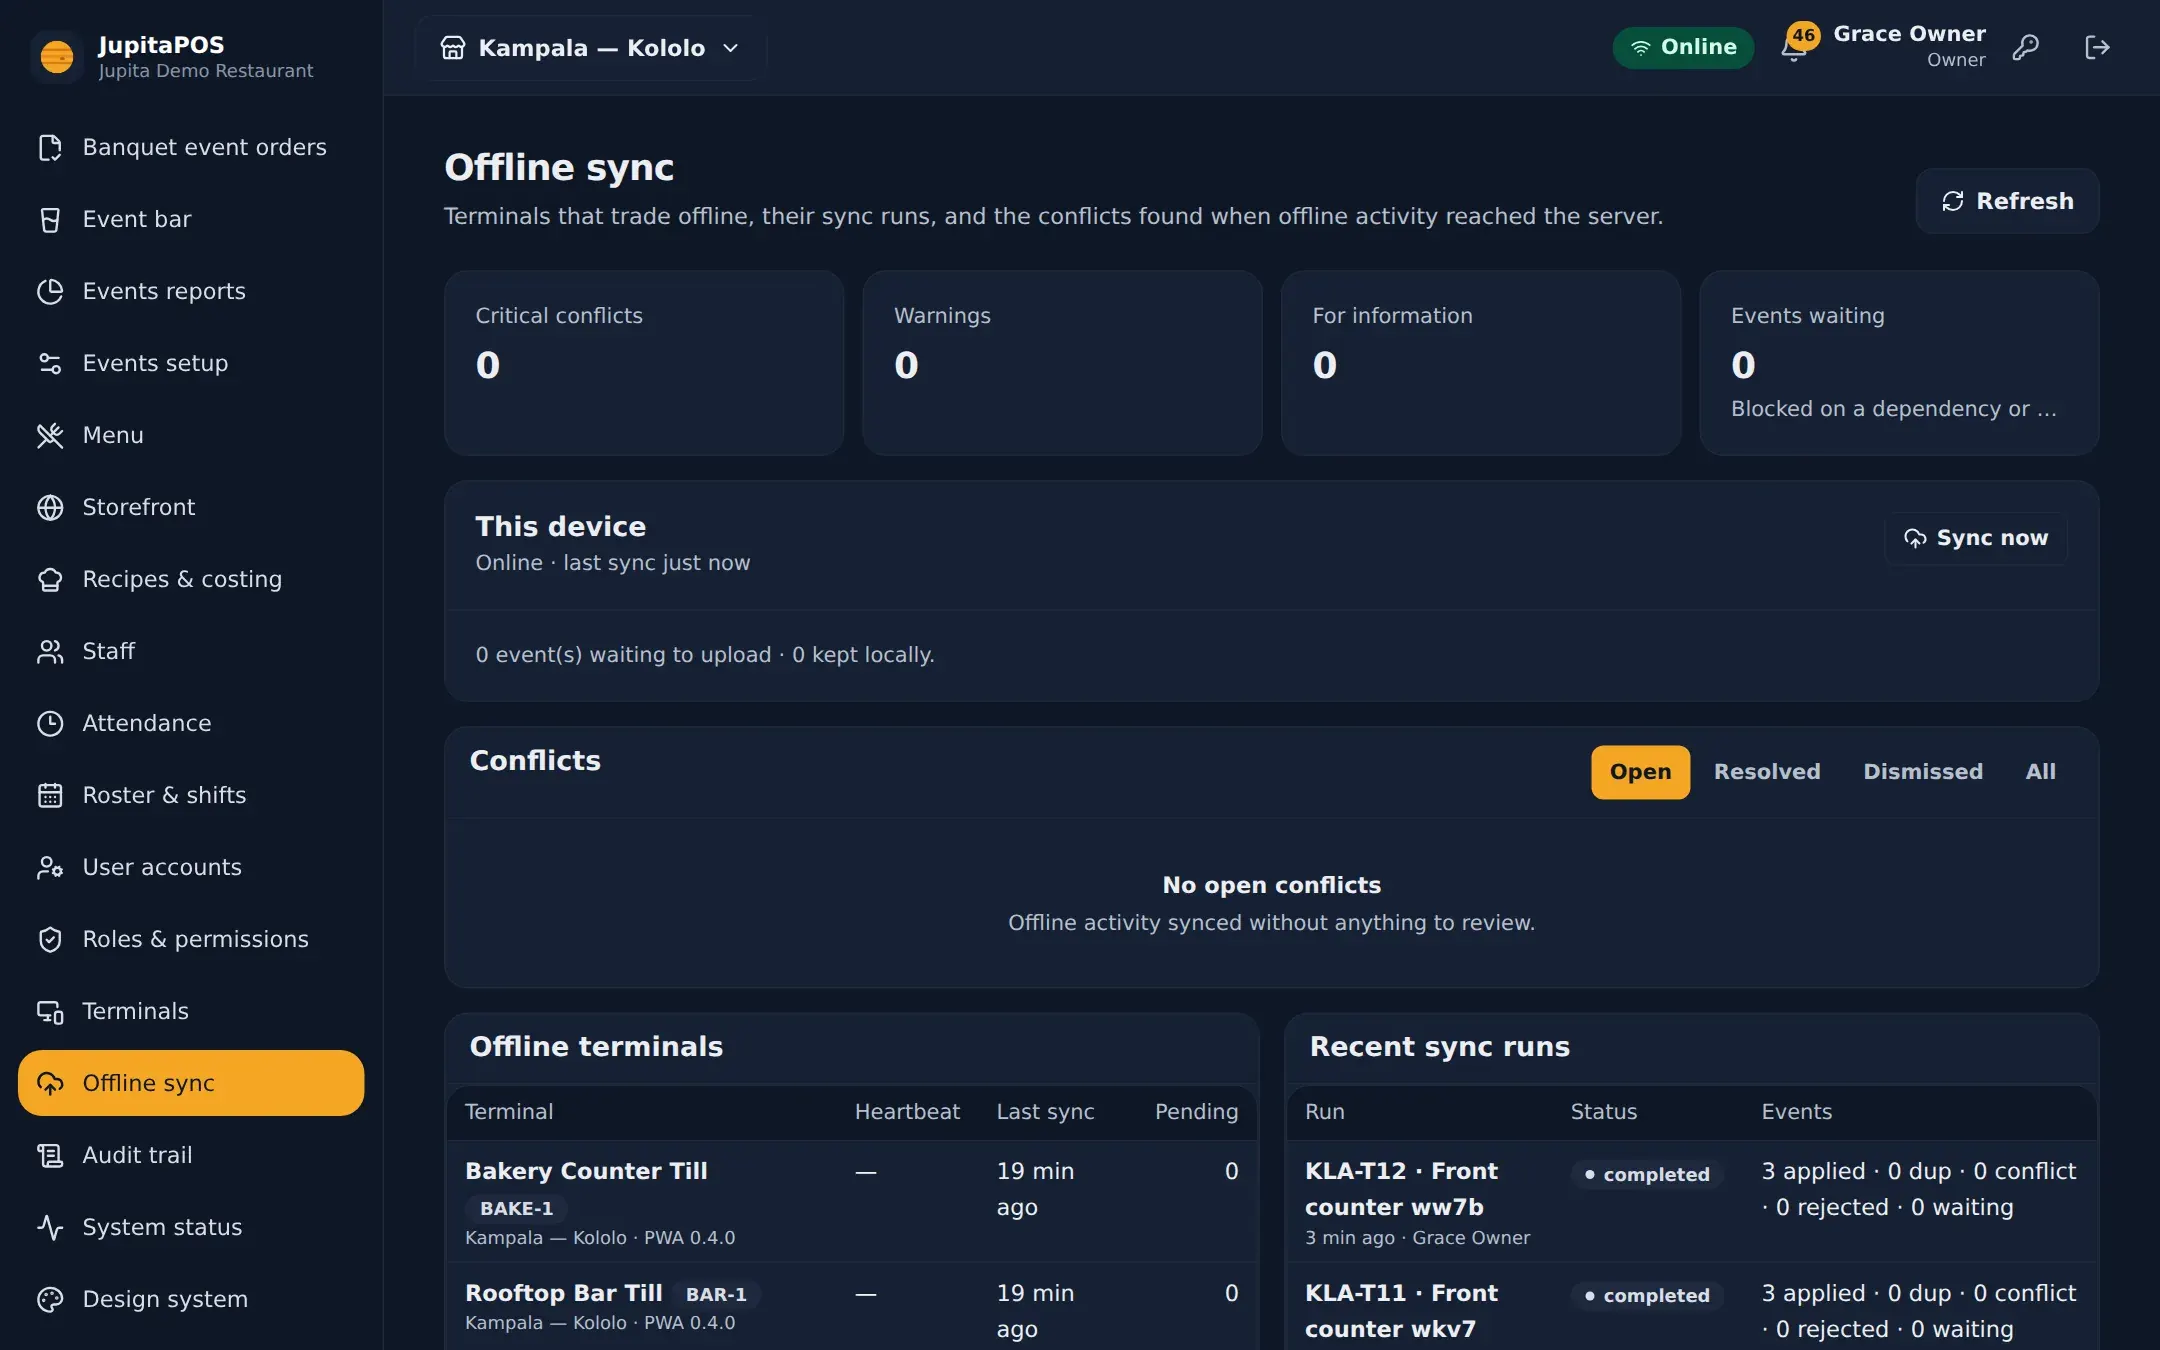
Task: Open Recipes & costing chef hat icon
Action: coord(50,579)
